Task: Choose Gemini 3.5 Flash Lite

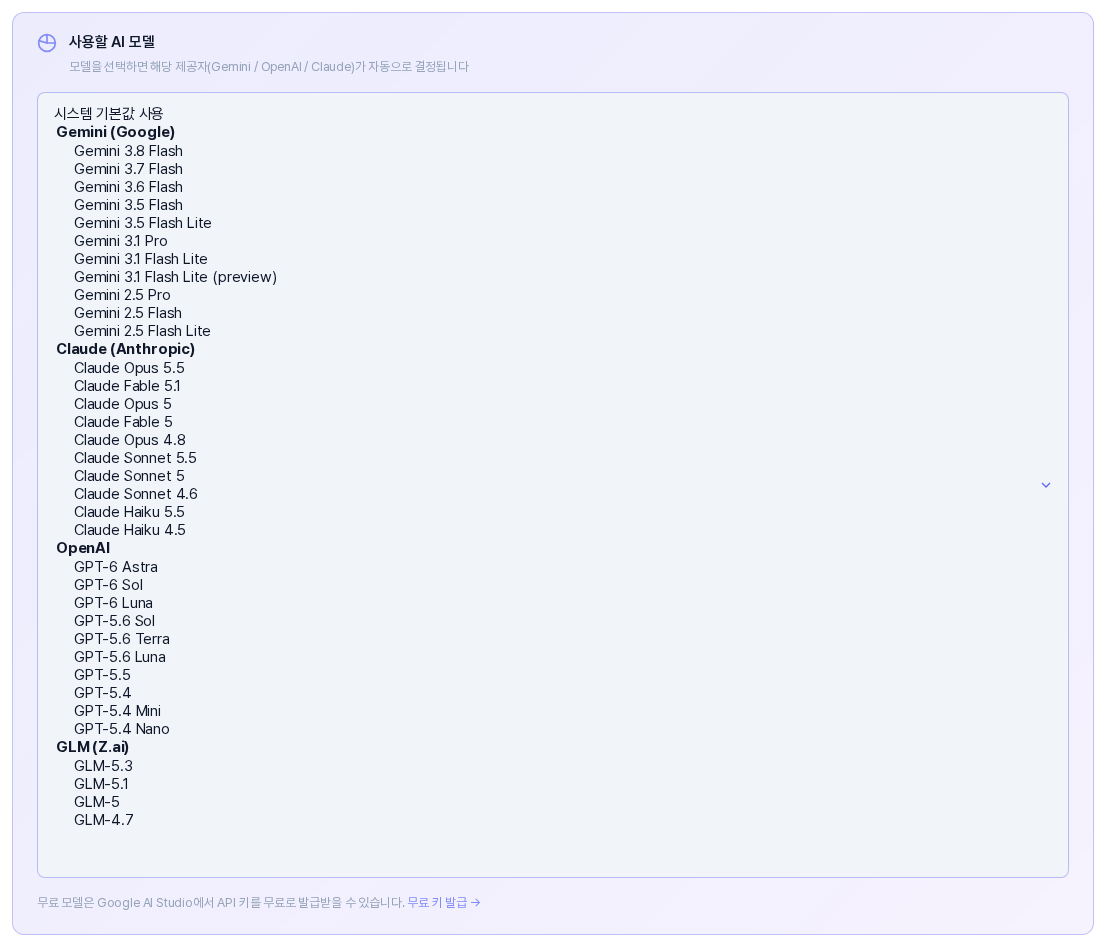Action: 142,223
